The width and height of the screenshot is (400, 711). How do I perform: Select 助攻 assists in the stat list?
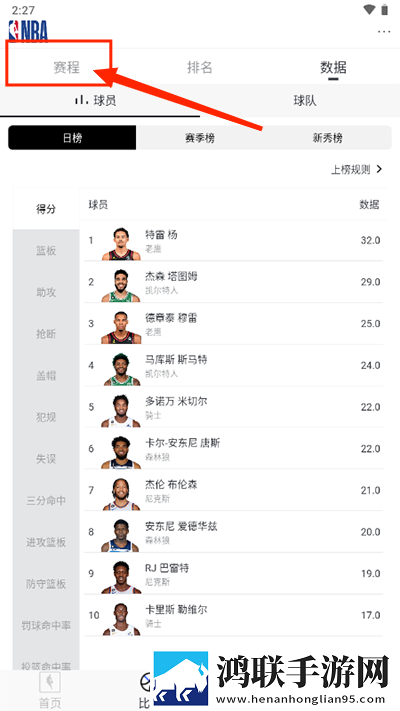(46, 292)
